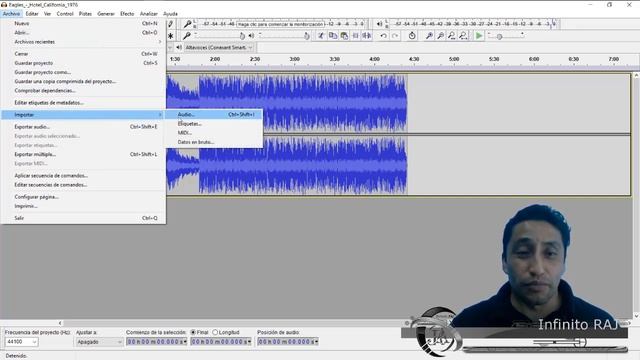Viewport: 640px width, 360px height.
Task: Click 'Nuevo' in Archivo menu
Action: 83,24
